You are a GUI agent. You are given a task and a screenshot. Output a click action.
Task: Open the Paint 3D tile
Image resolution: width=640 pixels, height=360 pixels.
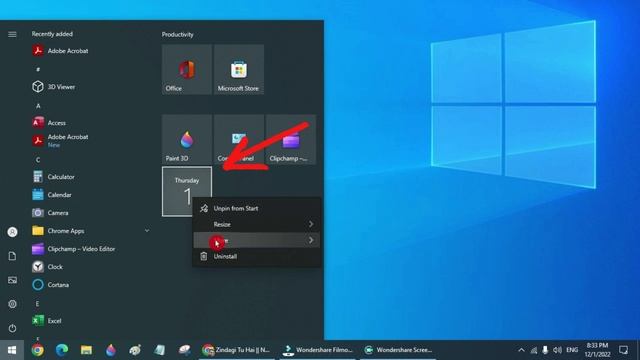(x=187, y=140)
